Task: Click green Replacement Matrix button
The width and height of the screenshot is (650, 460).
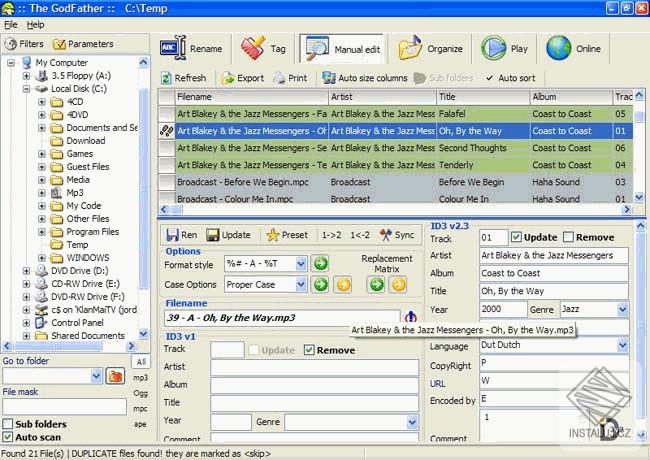Action: pos(376,285)
